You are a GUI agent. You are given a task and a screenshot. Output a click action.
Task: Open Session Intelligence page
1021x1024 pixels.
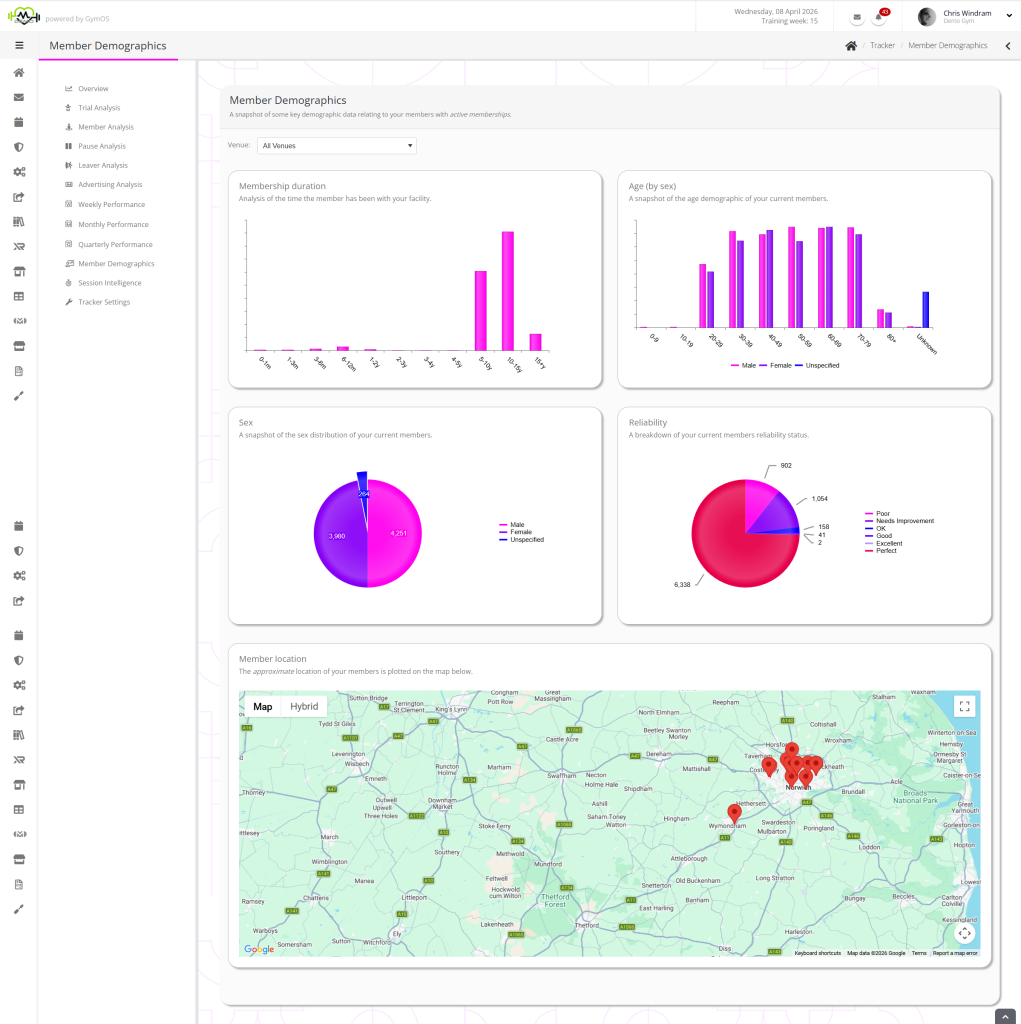point(109,283)
